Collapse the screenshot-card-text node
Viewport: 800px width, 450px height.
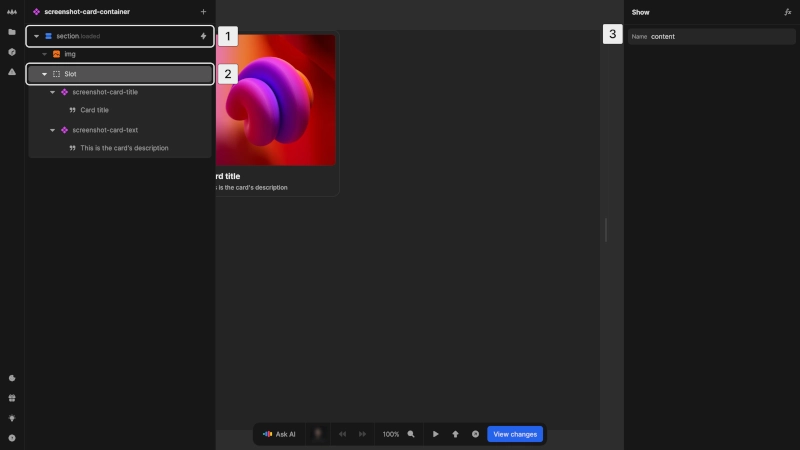pos(53,130)
